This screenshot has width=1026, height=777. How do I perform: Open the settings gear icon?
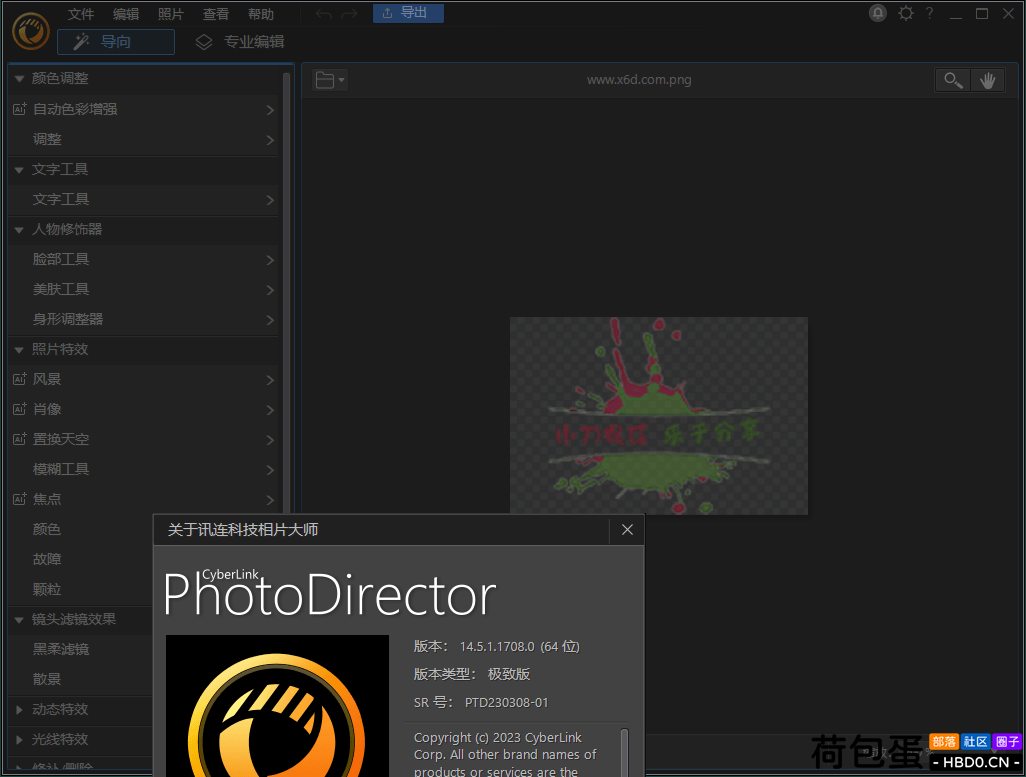click(x=906, y=13)
